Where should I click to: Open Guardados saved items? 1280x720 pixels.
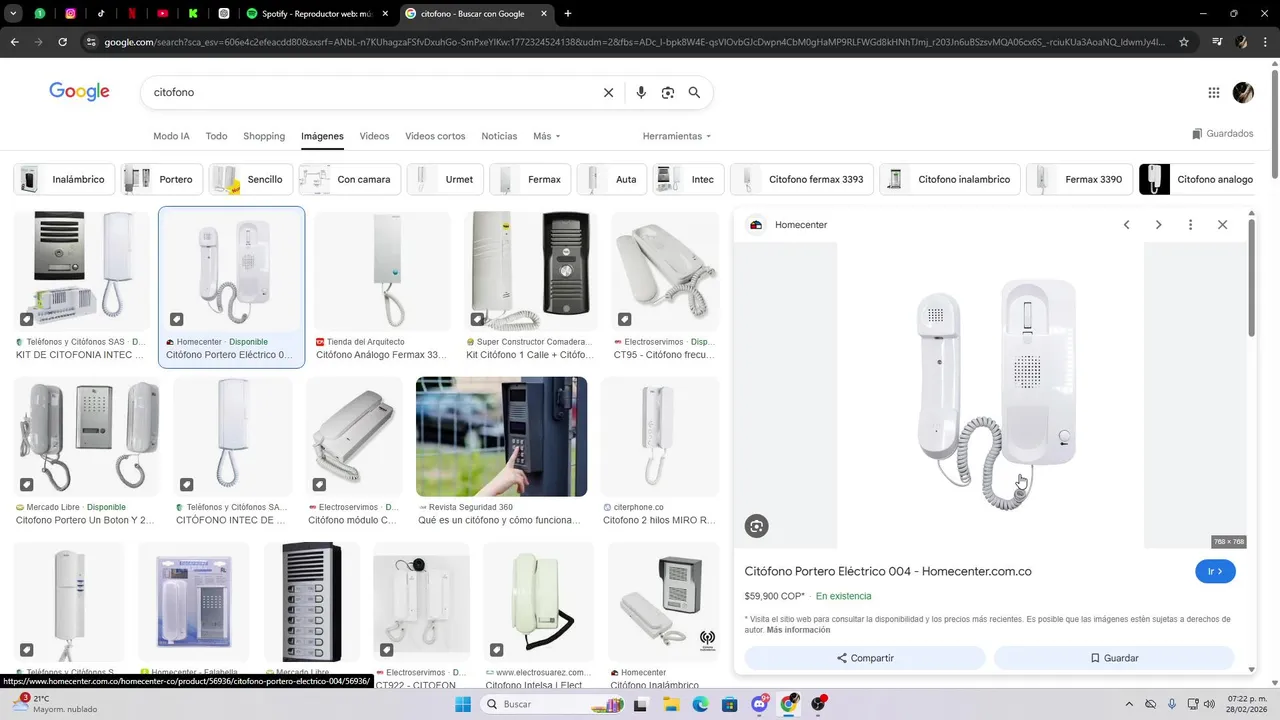1222,134
